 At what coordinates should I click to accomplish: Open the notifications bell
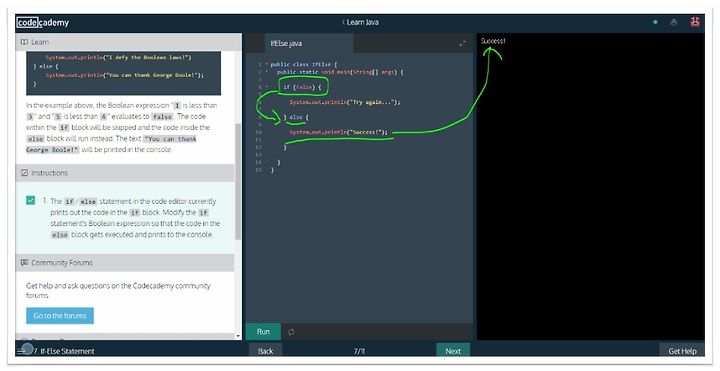pos(674,22)
